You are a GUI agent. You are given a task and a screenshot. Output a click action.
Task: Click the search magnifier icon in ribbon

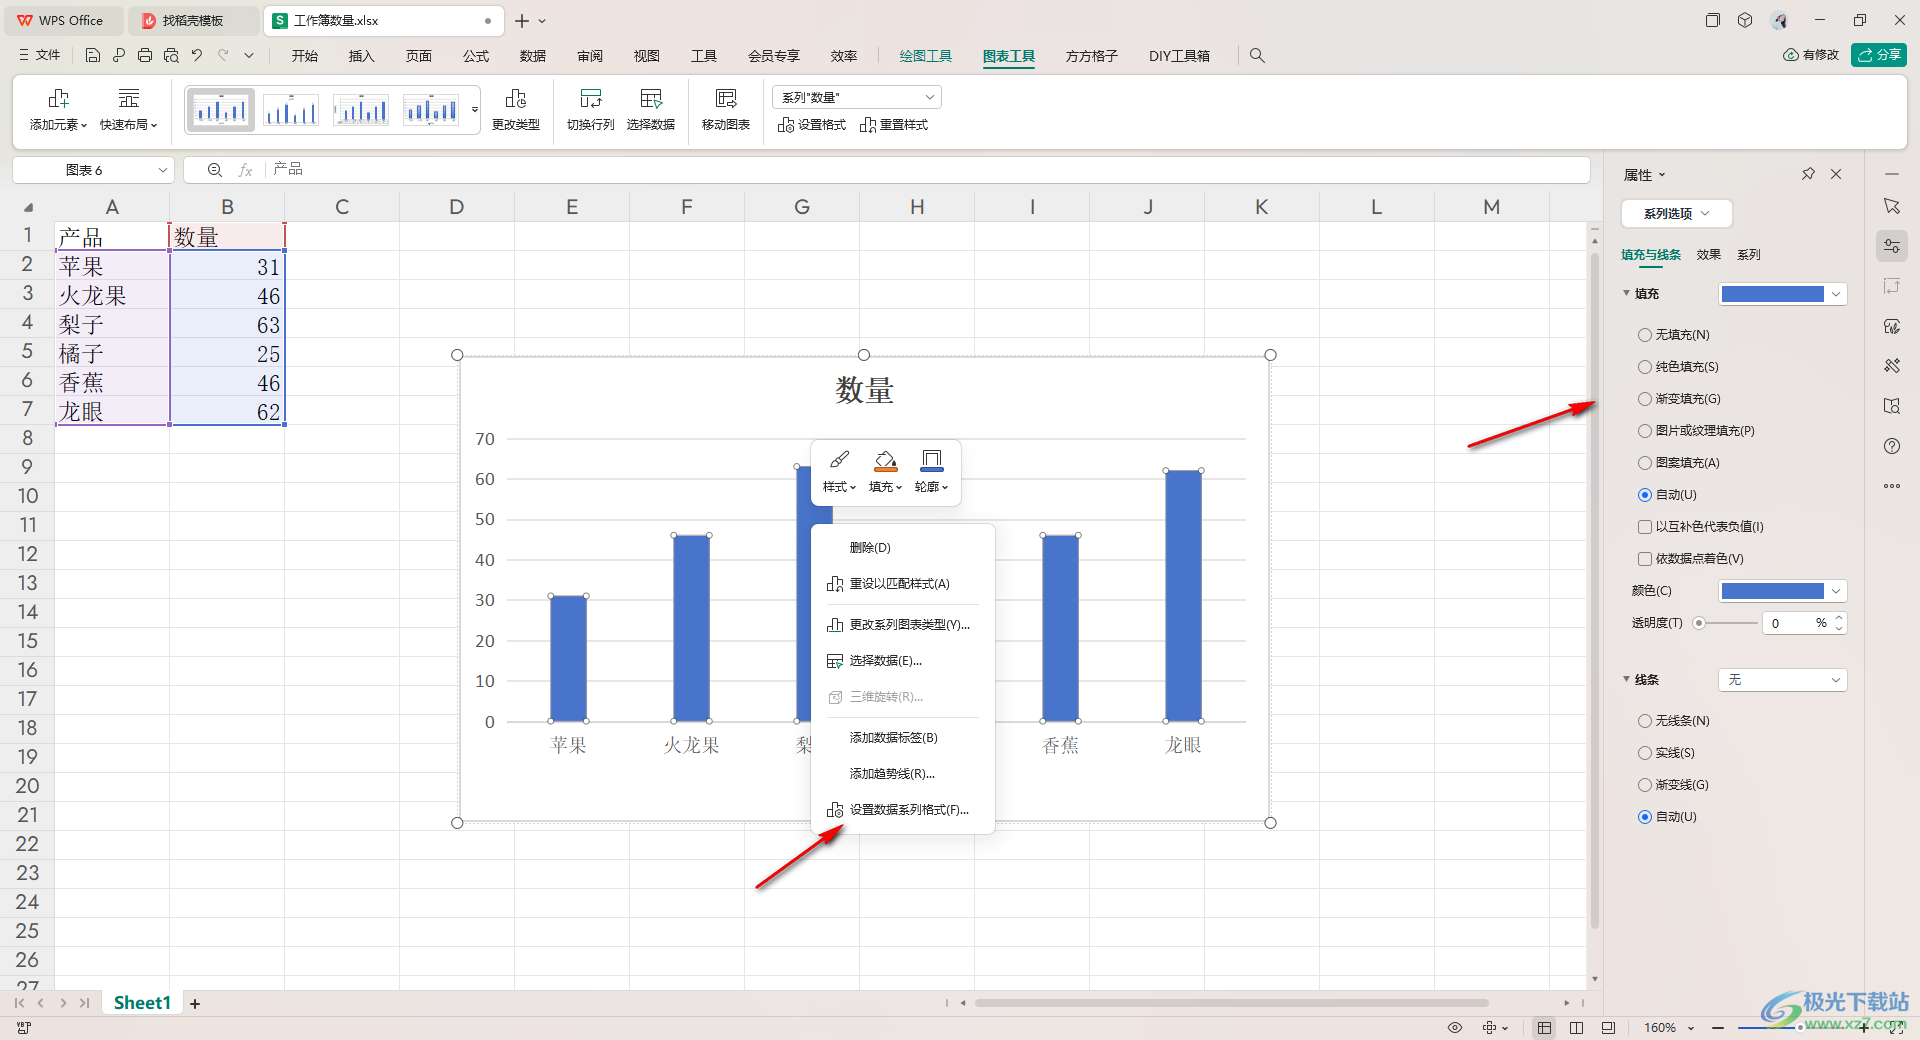[x=1257, y=56]
